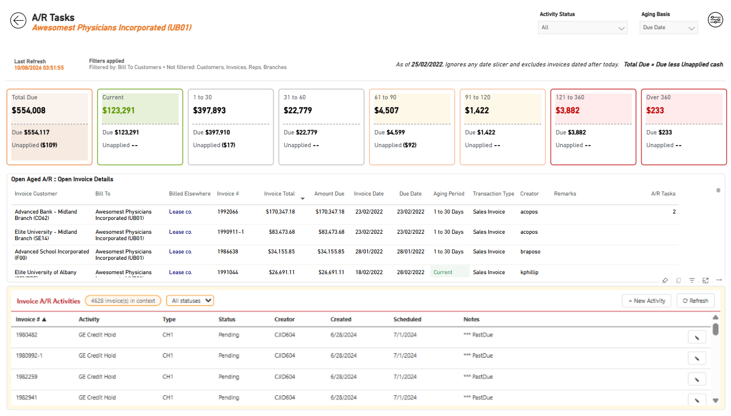Open the filters icon on the invoice table
The image size is (731, 416).
pyautogui.click(x=692, y=280)
